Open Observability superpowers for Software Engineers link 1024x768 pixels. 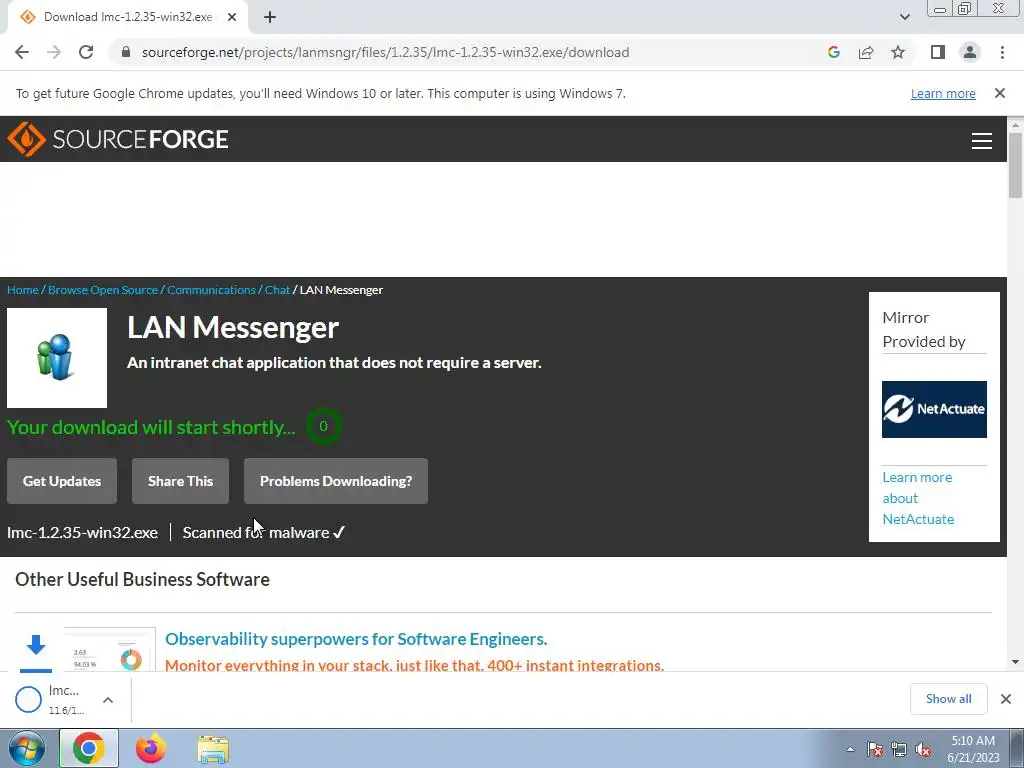click(356, 639)
